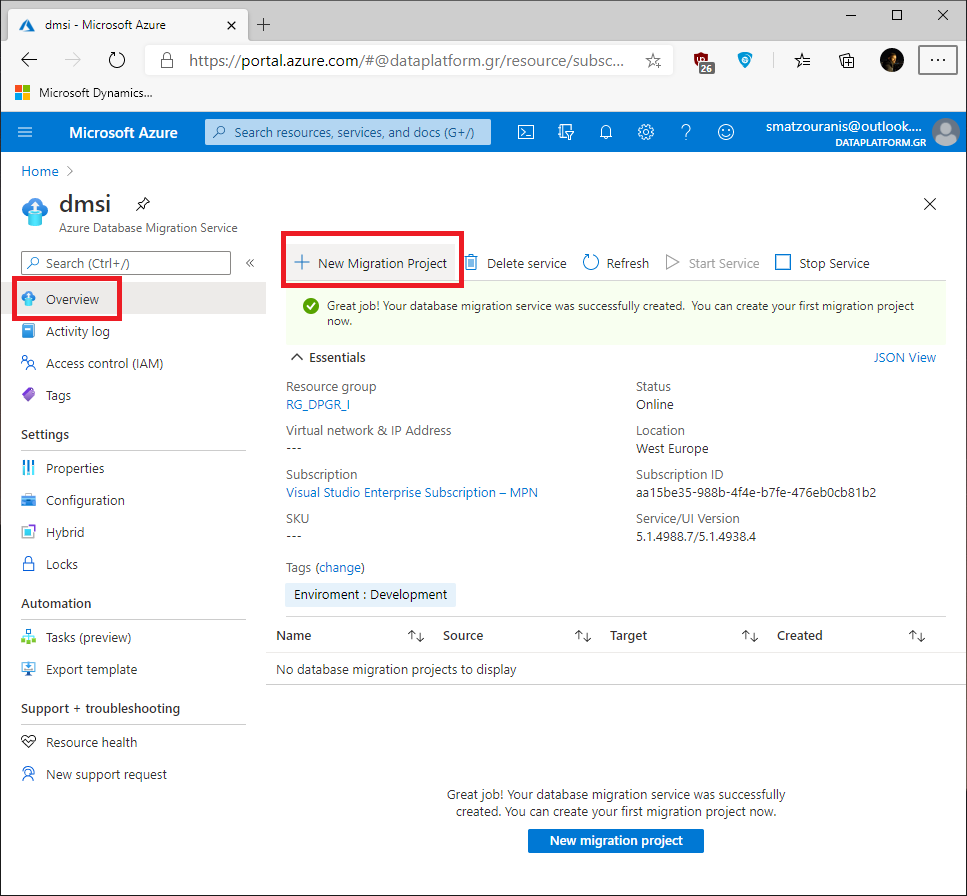
Task: Click the Azure global search bar
Action: click(348, 132)
